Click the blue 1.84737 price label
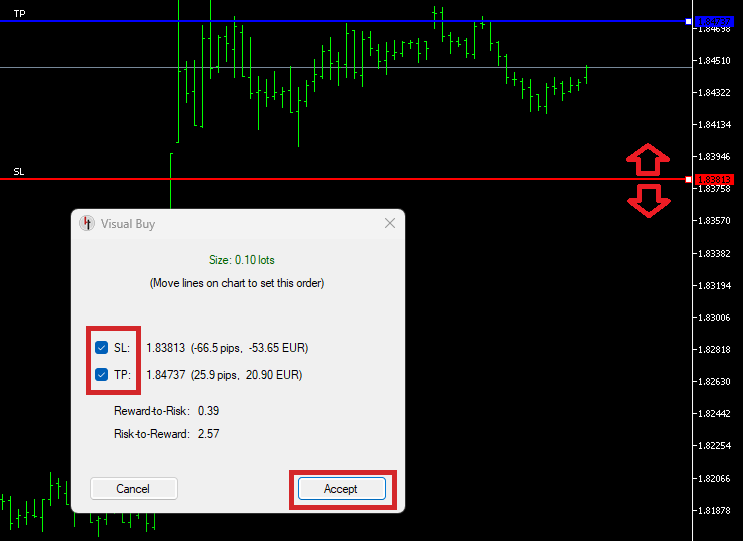 click(x=714, y=21)
